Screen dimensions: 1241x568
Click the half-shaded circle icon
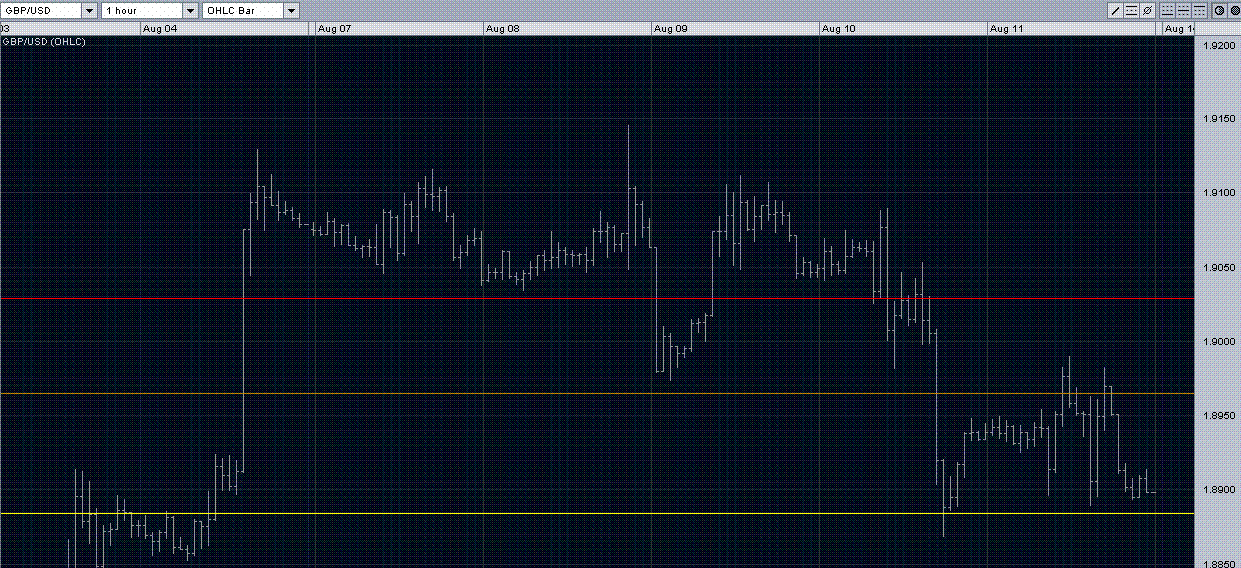1219,10
